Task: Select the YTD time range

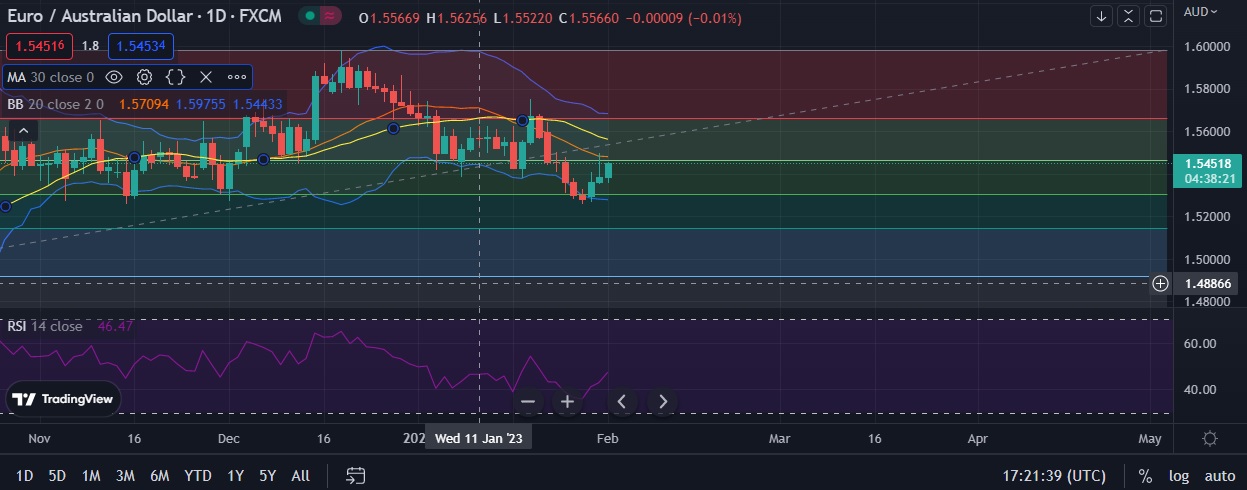Action: [198, 476]
